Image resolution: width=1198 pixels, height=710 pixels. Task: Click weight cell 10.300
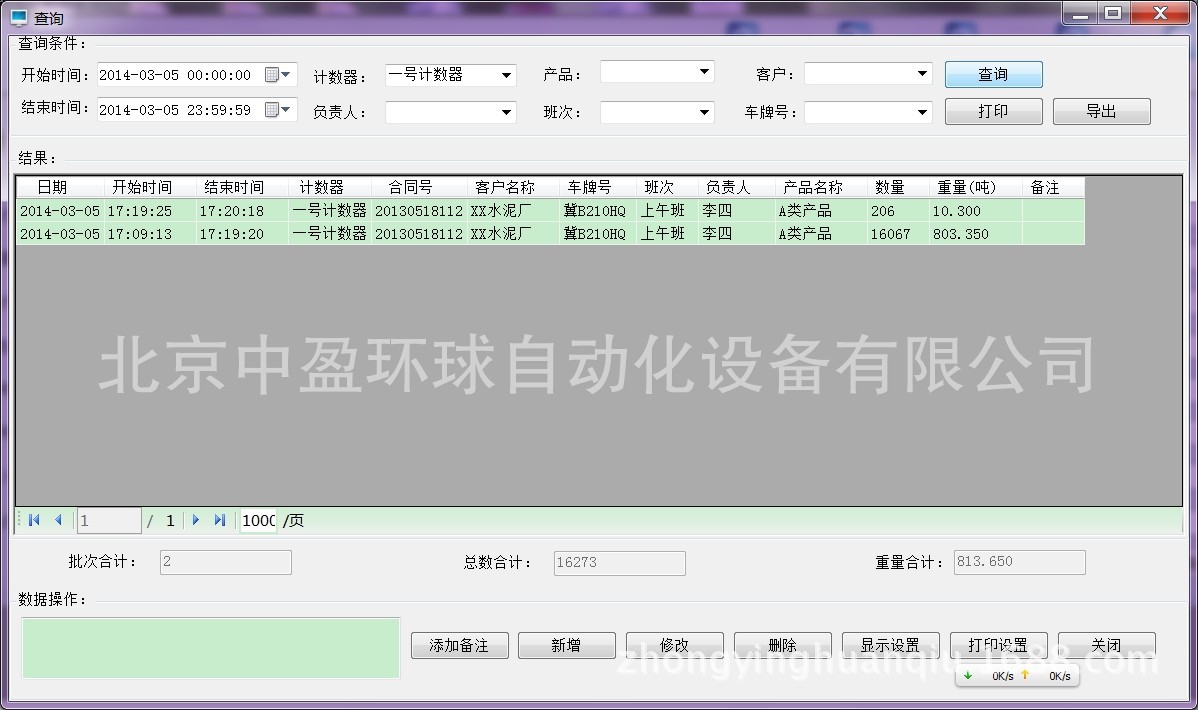[x=976, y=211]
